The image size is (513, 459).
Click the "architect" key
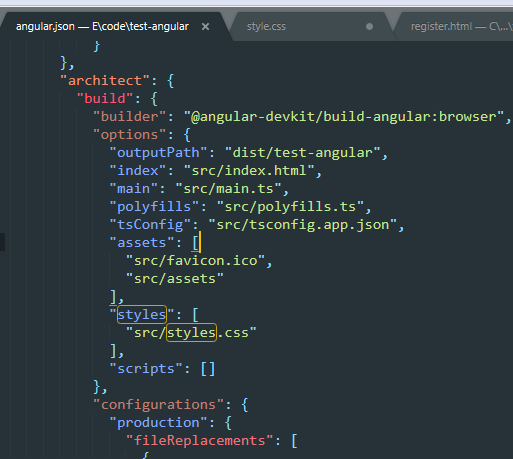(105, 81)
